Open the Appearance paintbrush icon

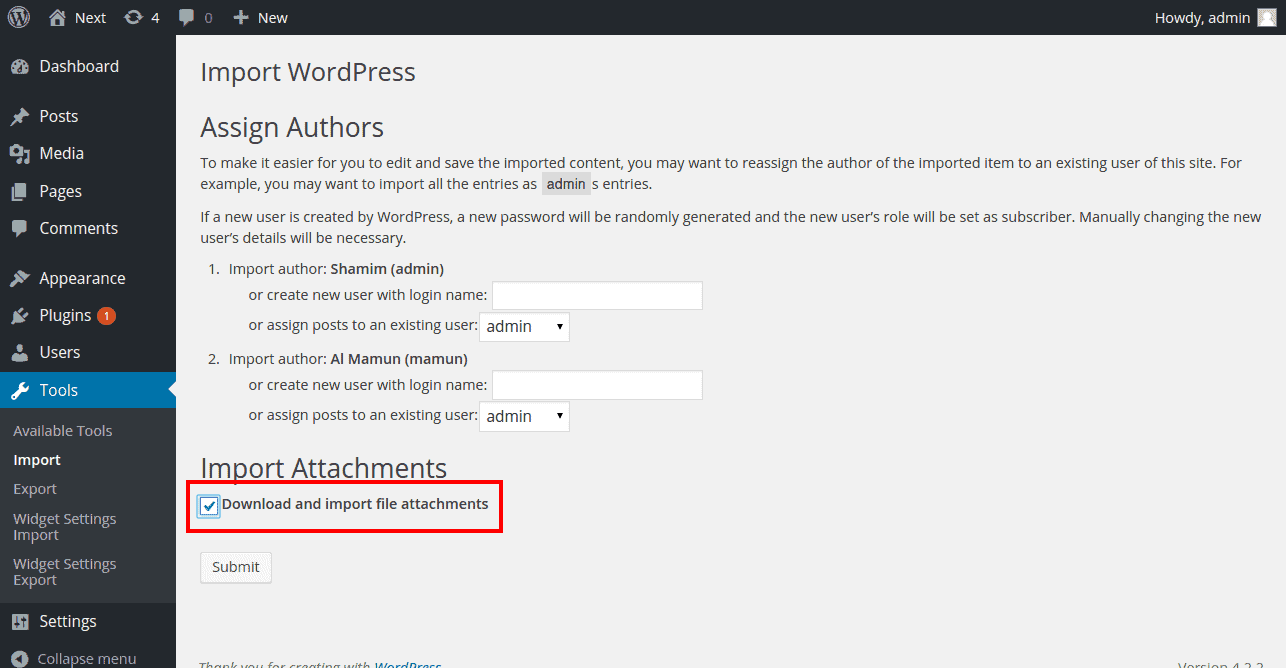tap(23, 277)
